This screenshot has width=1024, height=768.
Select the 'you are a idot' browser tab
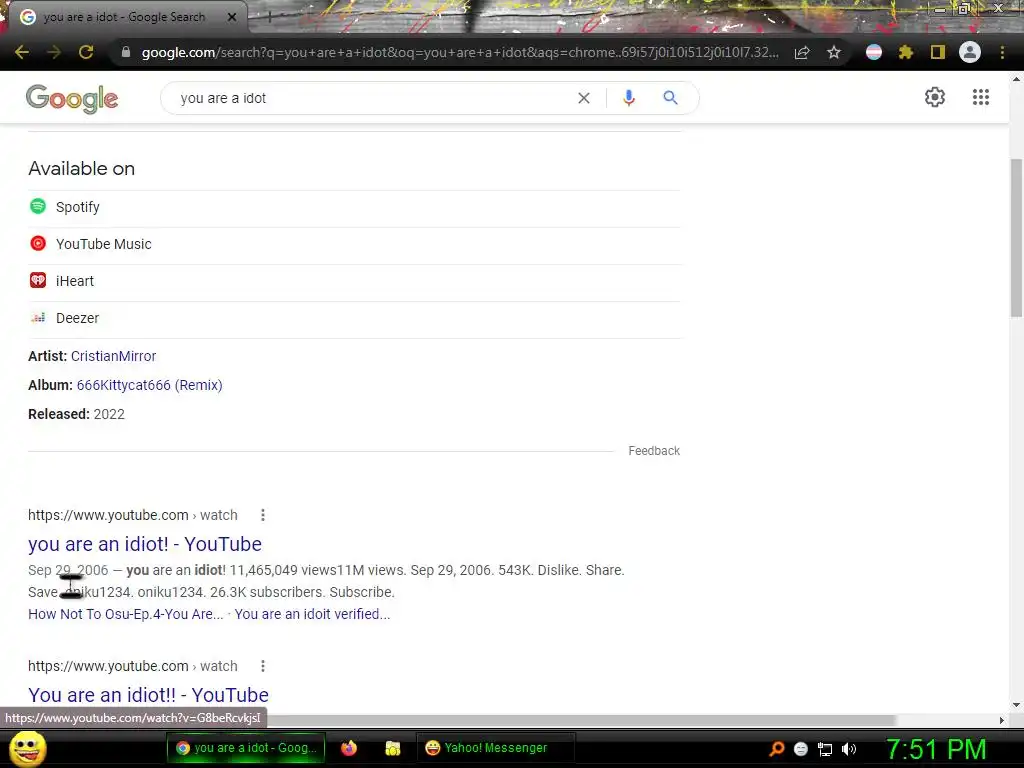[124, 17]
